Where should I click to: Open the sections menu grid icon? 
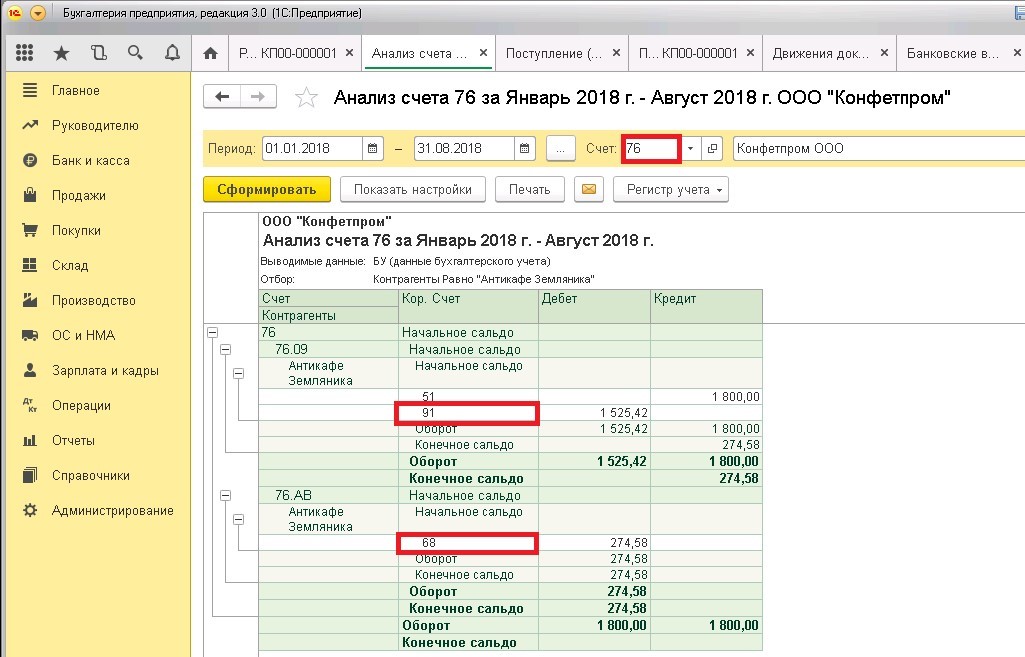[24, 53]
